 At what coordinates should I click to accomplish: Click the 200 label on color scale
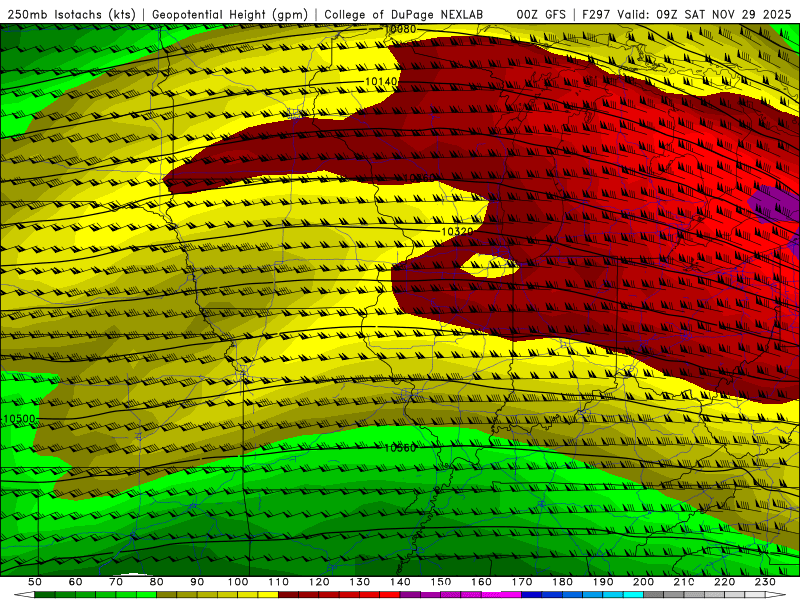coord(644,582)
